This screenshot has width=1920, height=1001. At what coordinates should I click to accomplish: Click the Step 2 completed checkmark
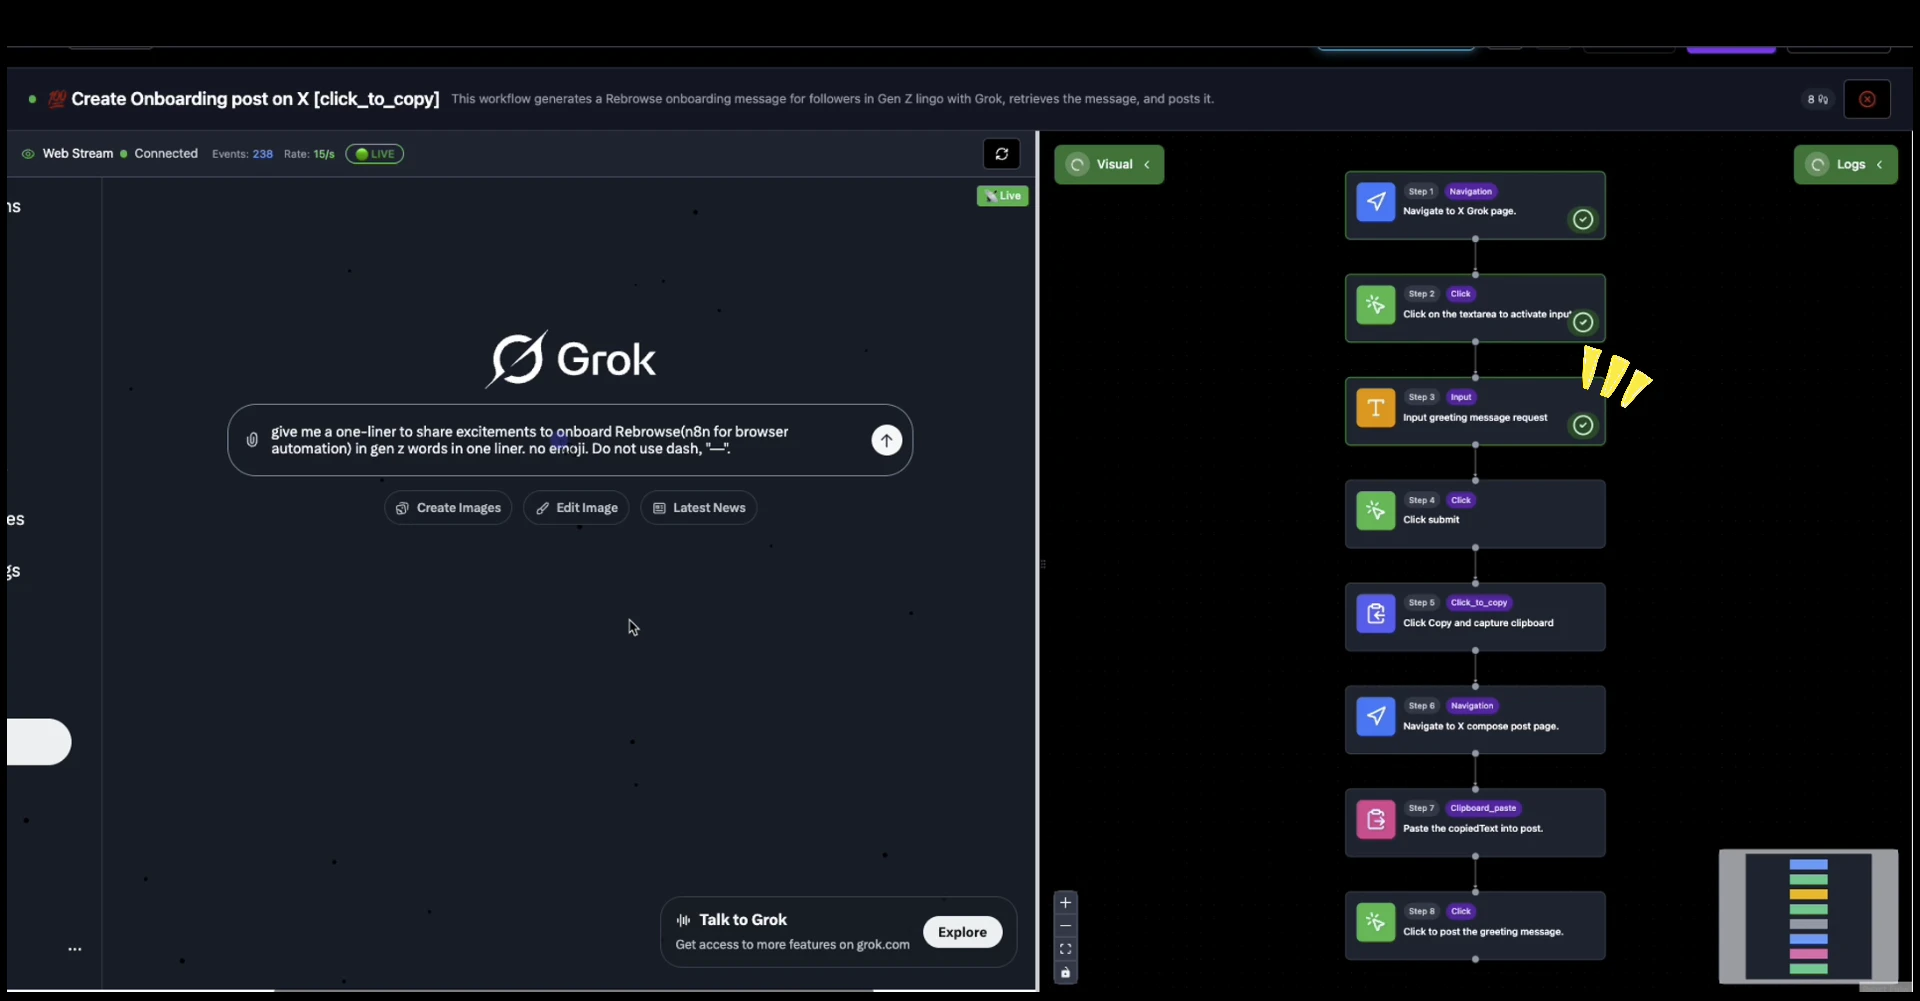(x=1583, y=322)
